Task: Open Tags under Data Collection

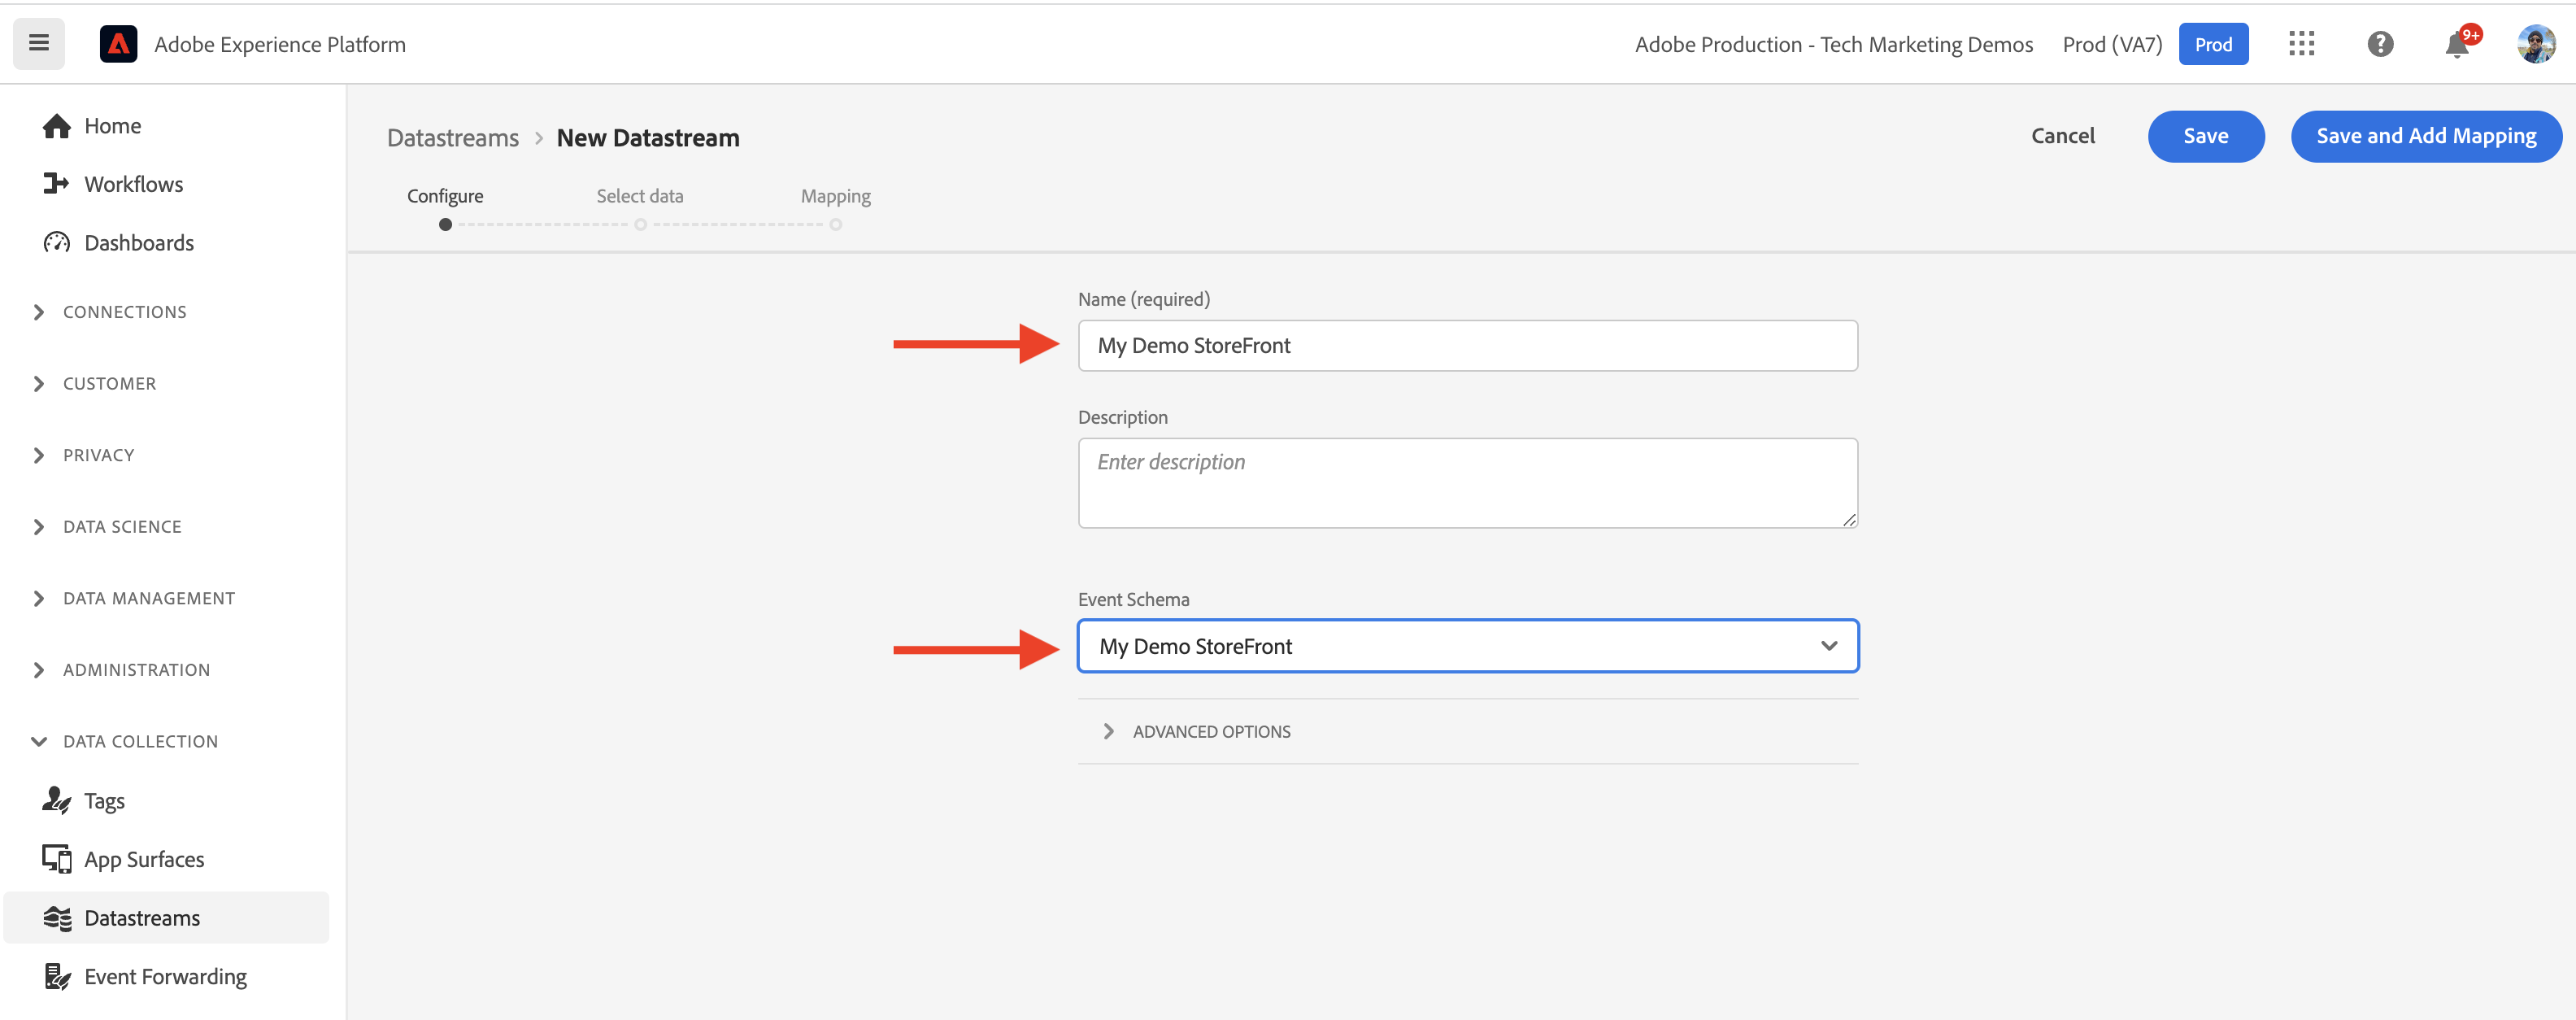Action: click(x=104, y=801)
